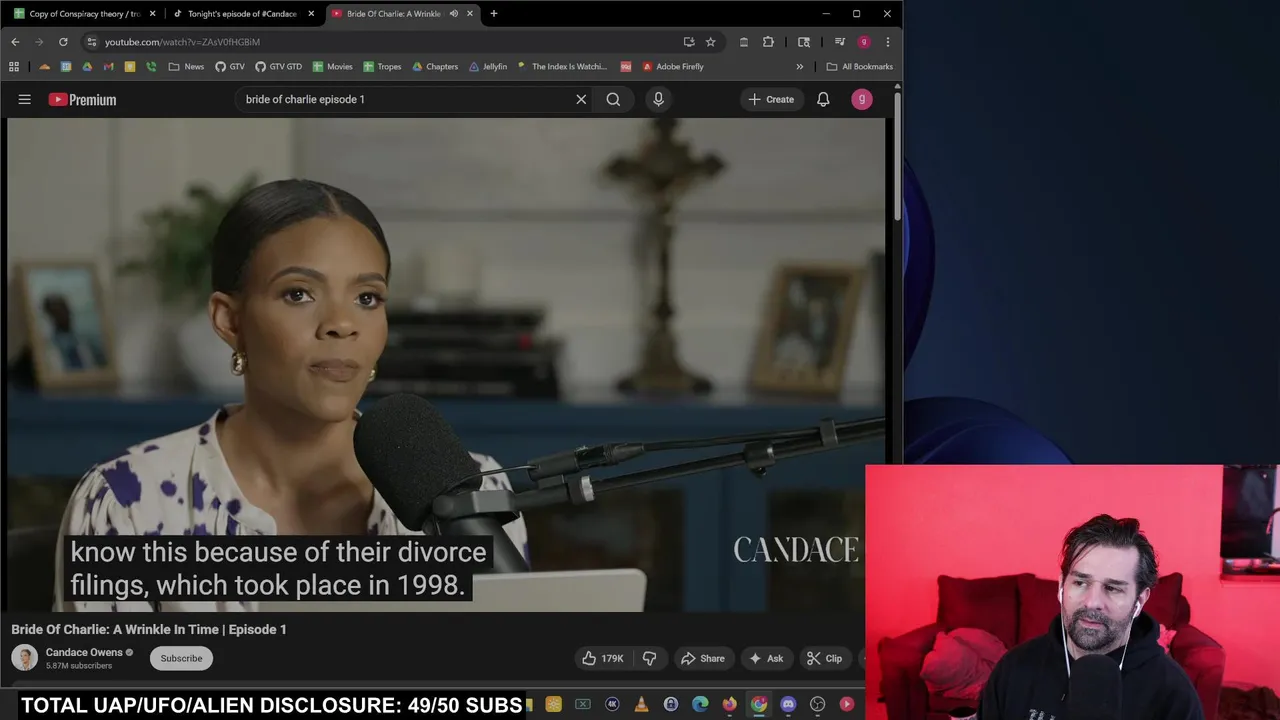Go back in browser history

[15, 42]
